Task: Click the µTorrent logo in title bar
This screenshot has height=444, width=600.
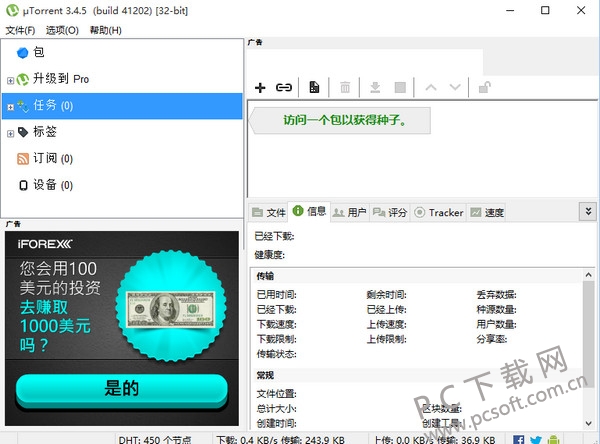Action: pos(12,10)
